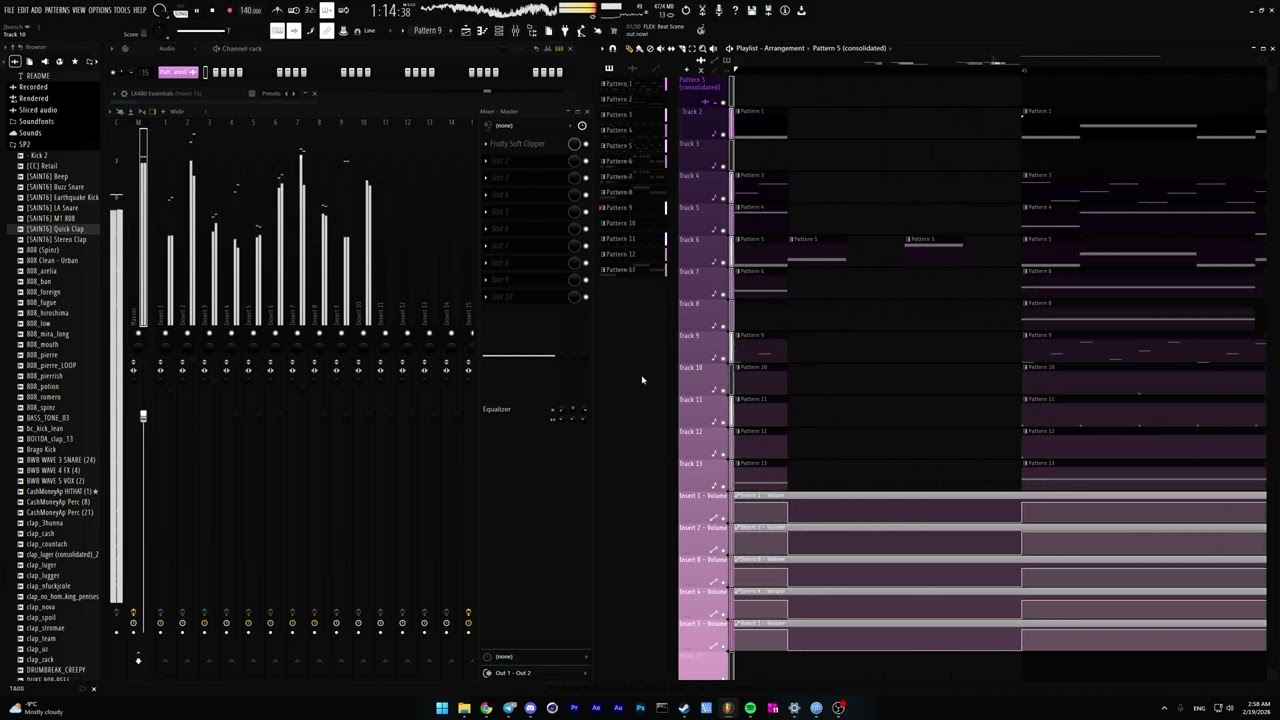Save the project with the floppy disk icon
Screen dimensions: 1280x720
752,10
